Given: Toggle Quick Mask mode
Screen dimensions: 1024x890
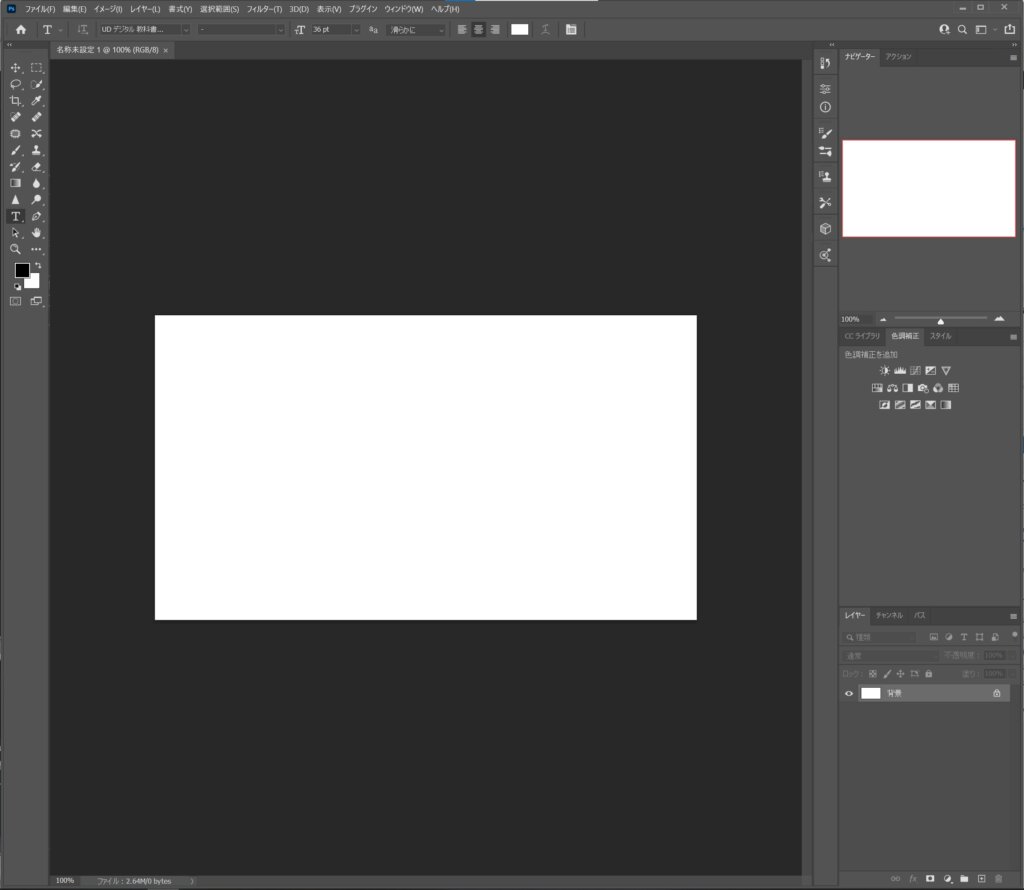Looking at the screenshot, I should (16, 301).
